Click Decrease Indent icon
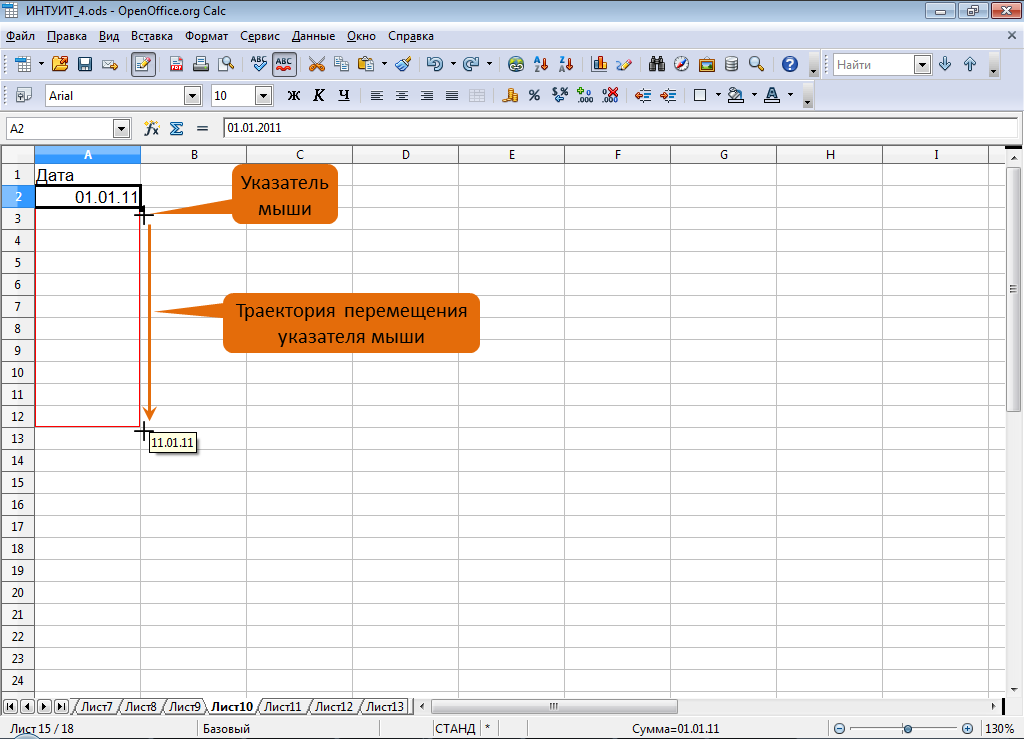Viewport: 1024px width, 739px height. coord(643,95)
